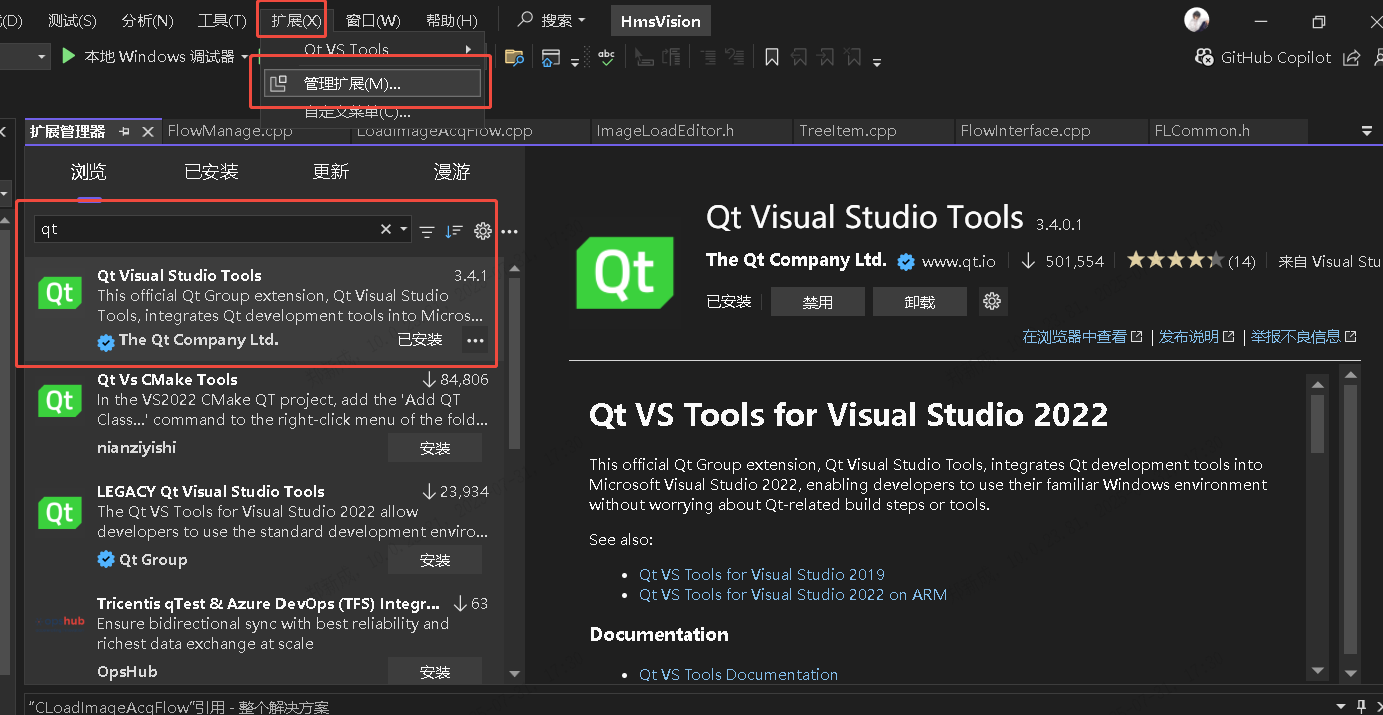Open the search box history dropdown arrow
The height and width of the screenshot is (715, 1383).
point(404,229)
